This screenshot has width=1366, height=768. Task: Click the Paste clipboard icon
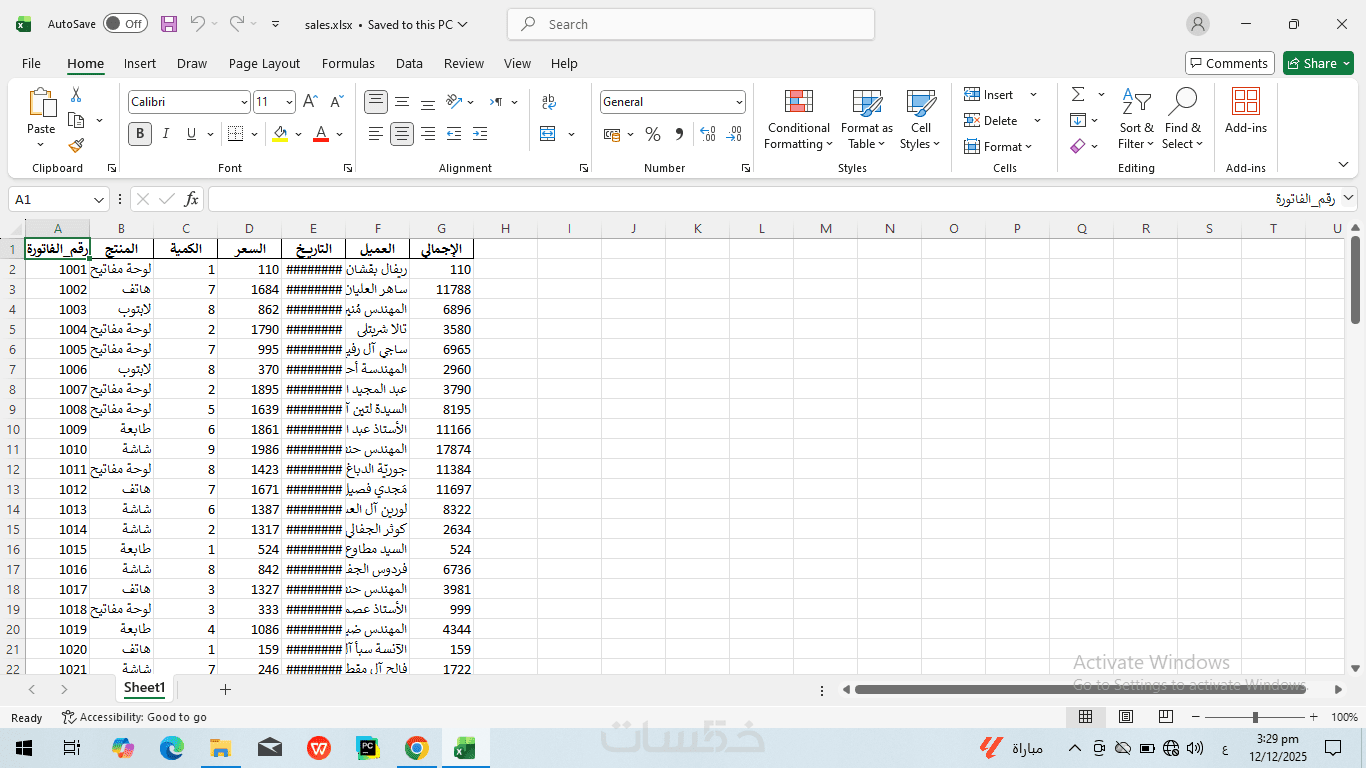[41, 103]
